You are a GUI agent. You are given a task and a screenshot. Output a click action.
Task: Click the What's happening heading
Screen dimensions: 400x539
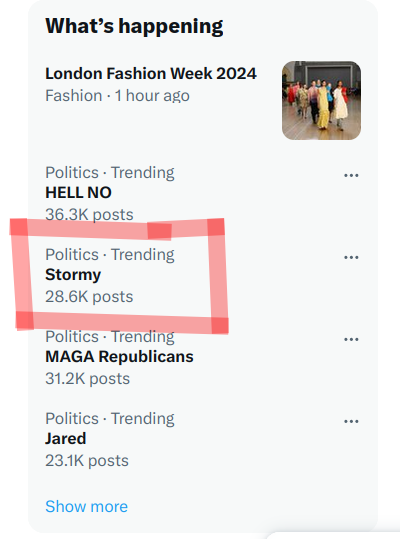pos(134,26)
